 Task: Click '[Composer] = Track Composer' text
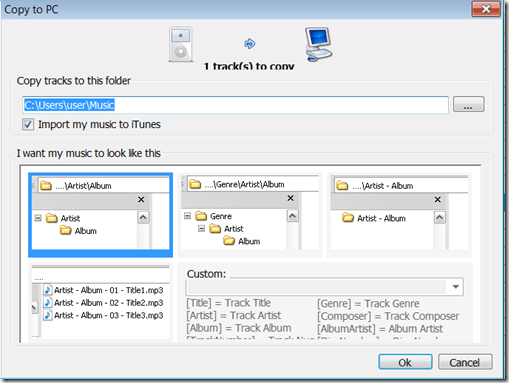pyautogui.click(x=388, y=316)
